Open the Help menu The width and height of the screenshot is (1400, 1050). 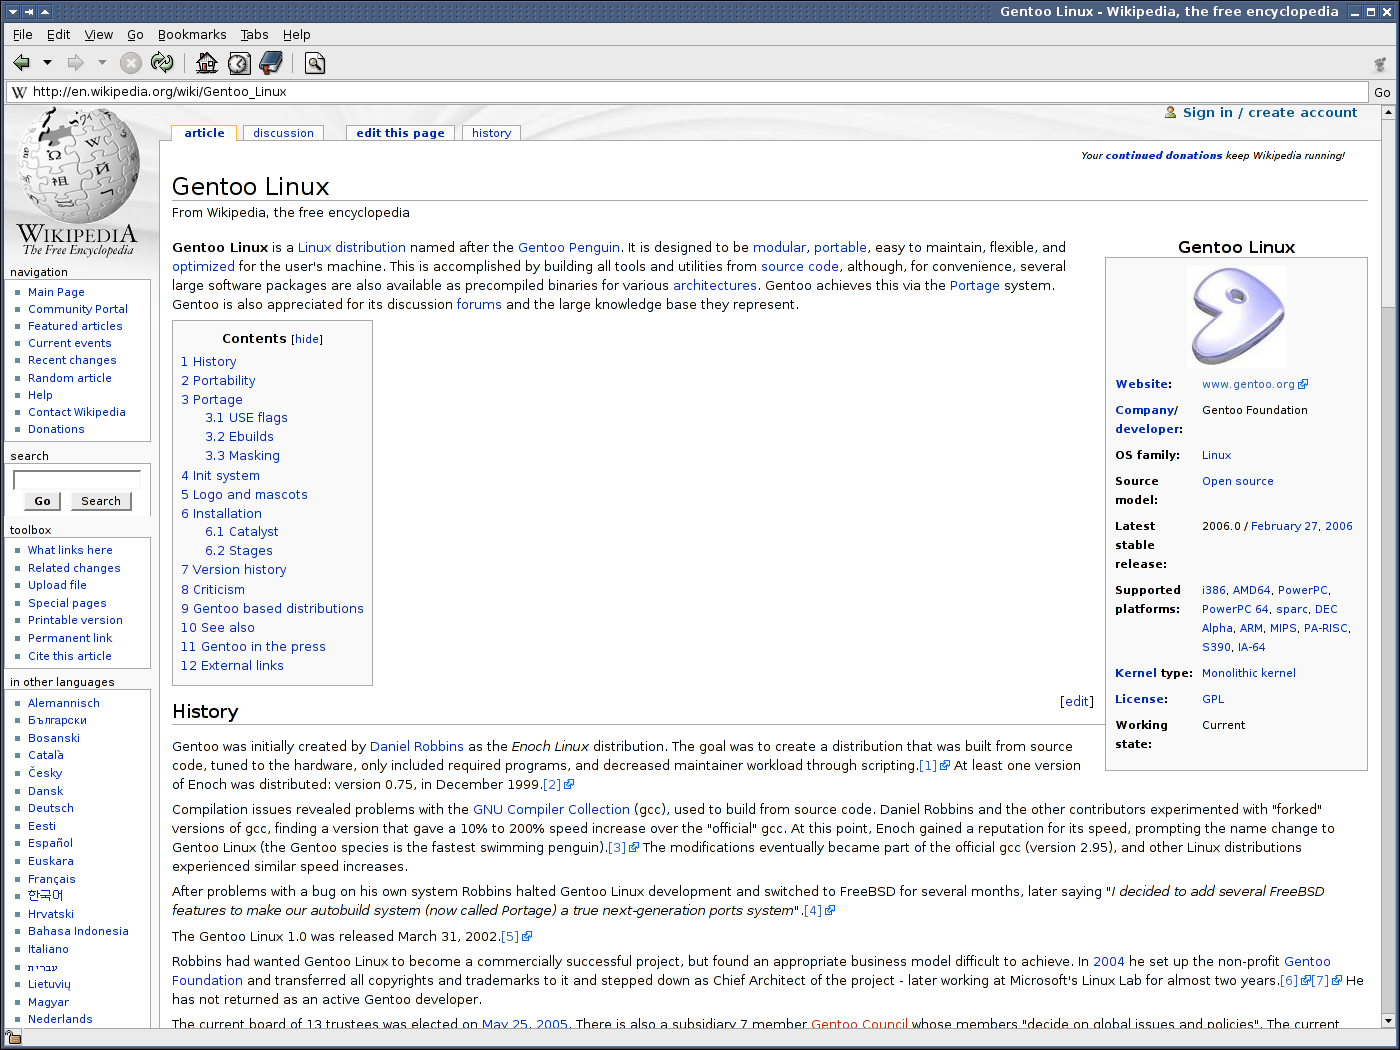click(x=297, y=35)
